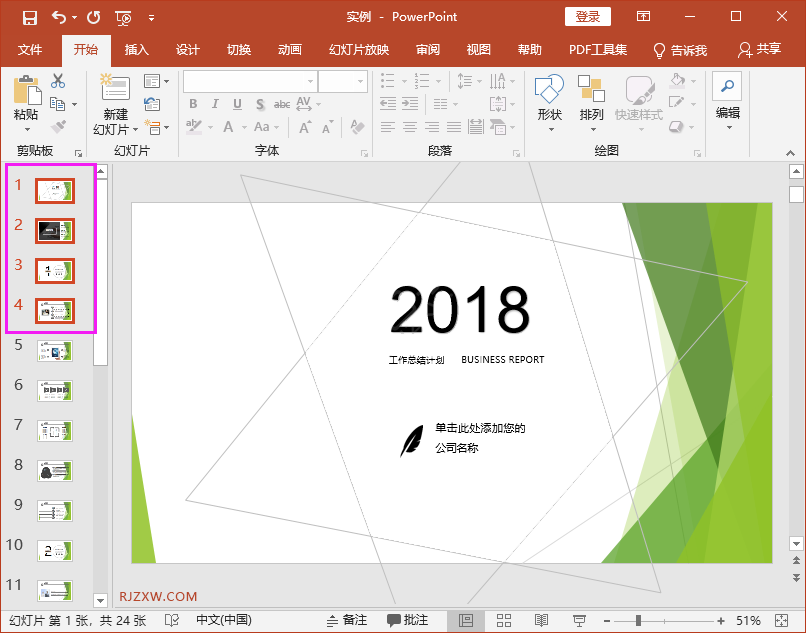Click the fit slide to window icon

(781, 620)
